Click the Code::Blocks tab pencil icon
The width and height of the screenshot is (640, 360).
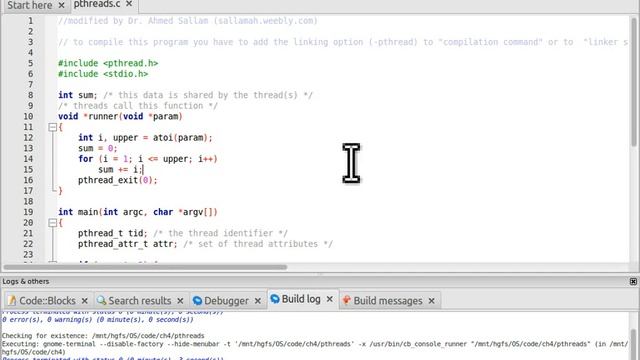point(12,300)
